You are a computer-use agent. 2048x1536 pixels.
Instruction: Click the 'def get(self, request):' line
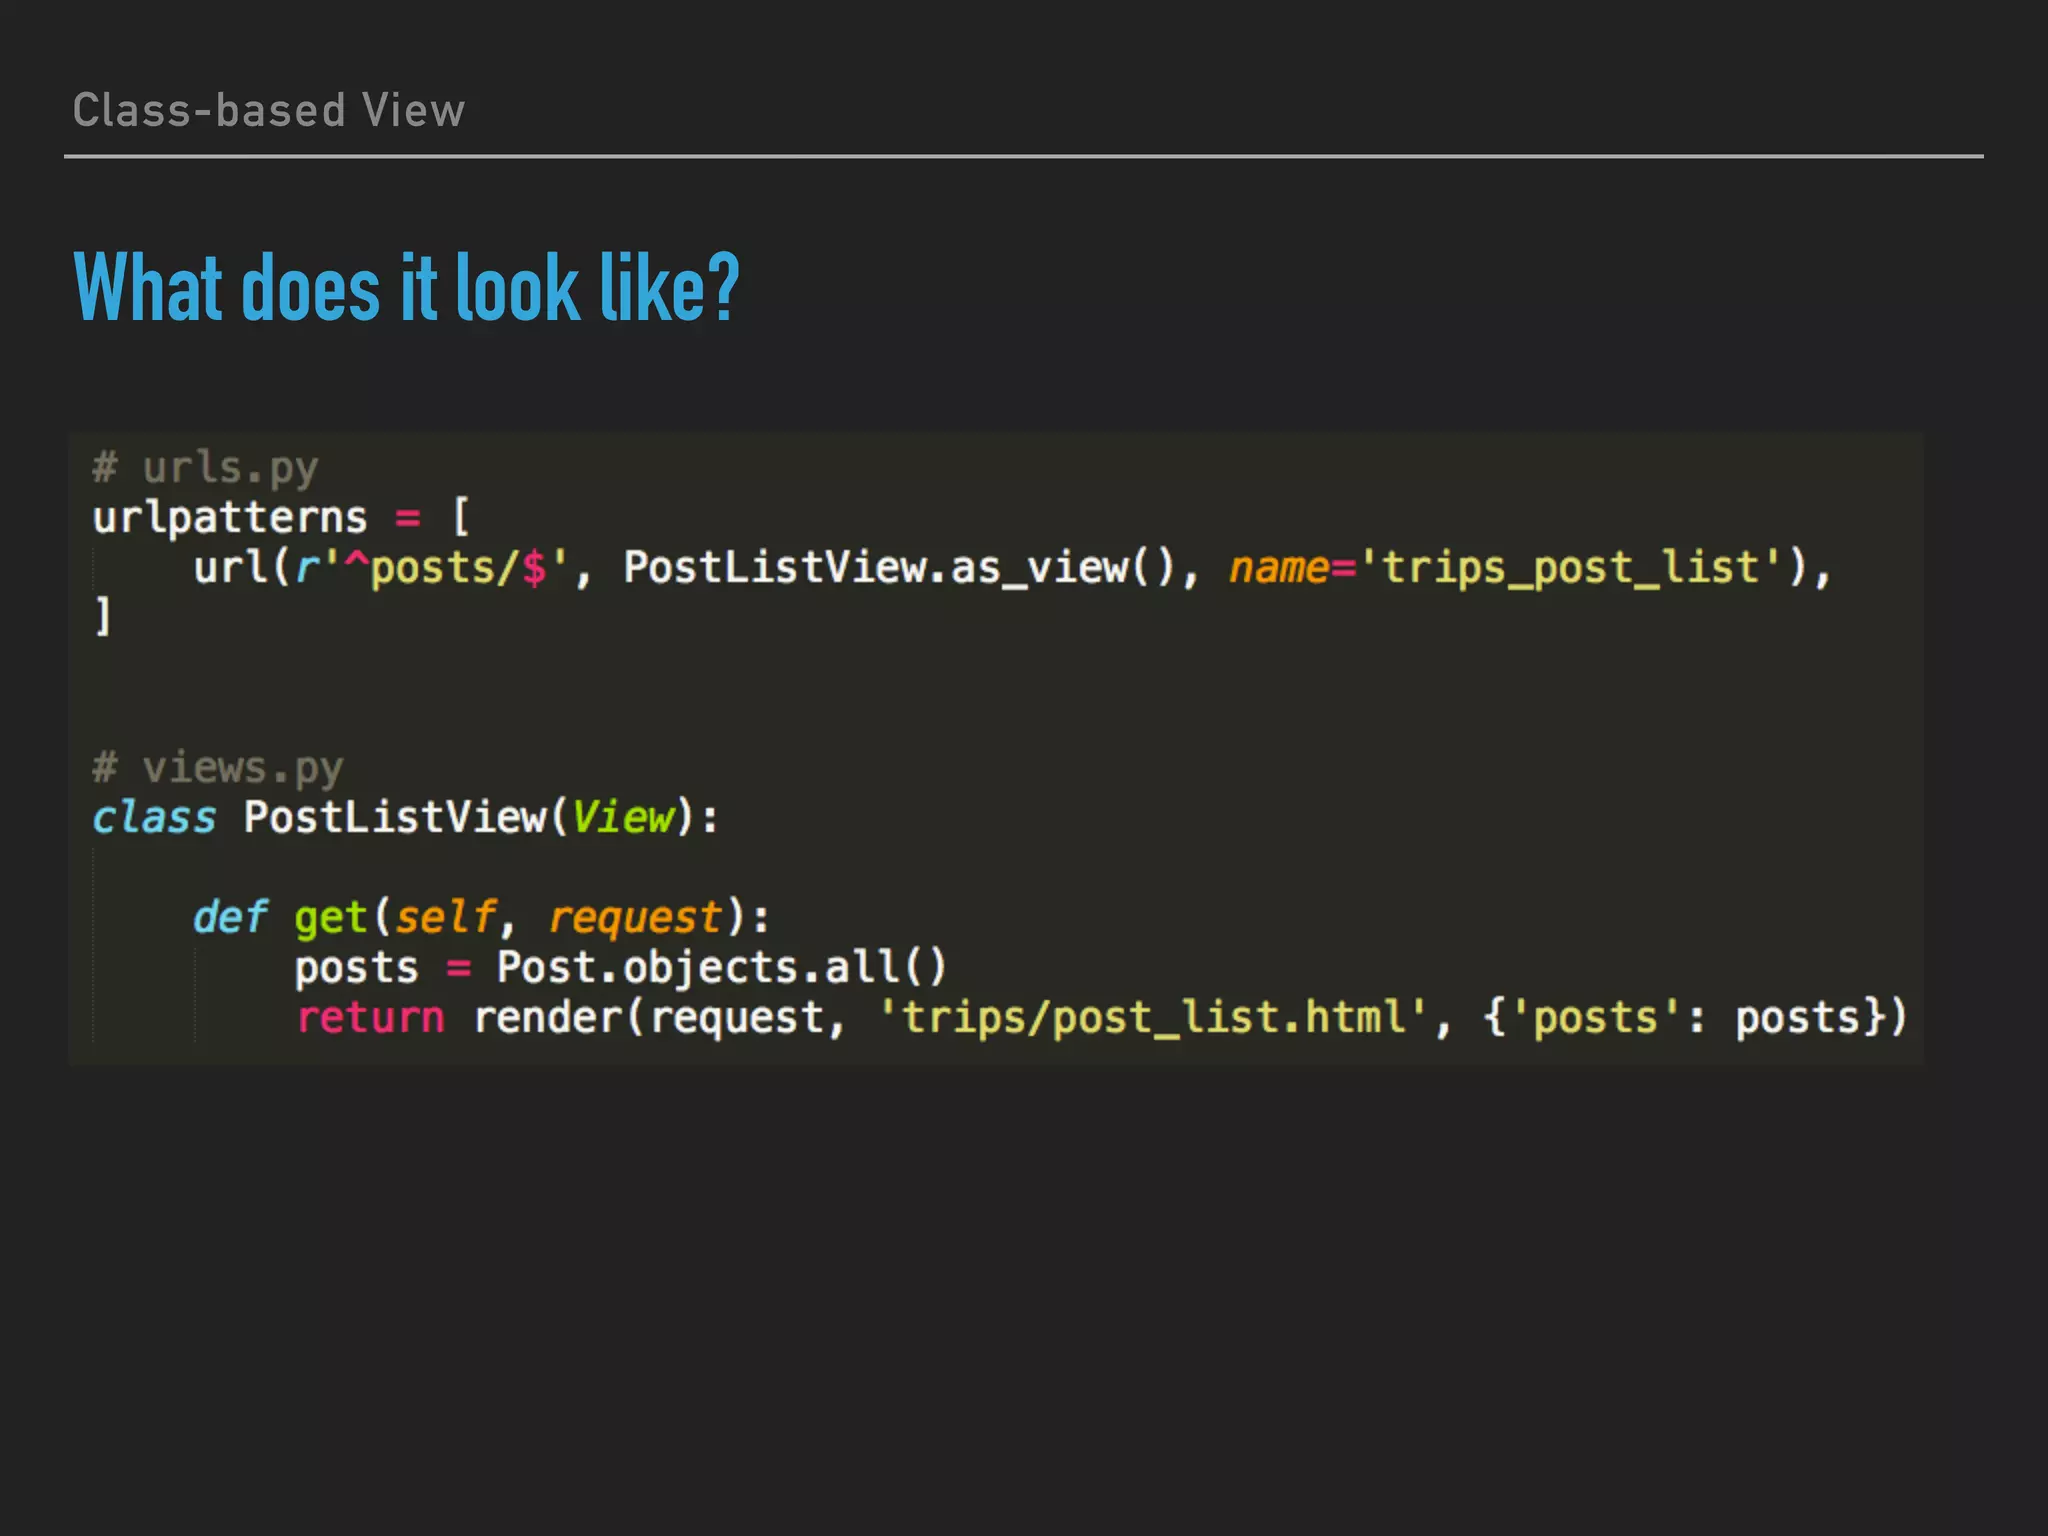pos(481,918)
